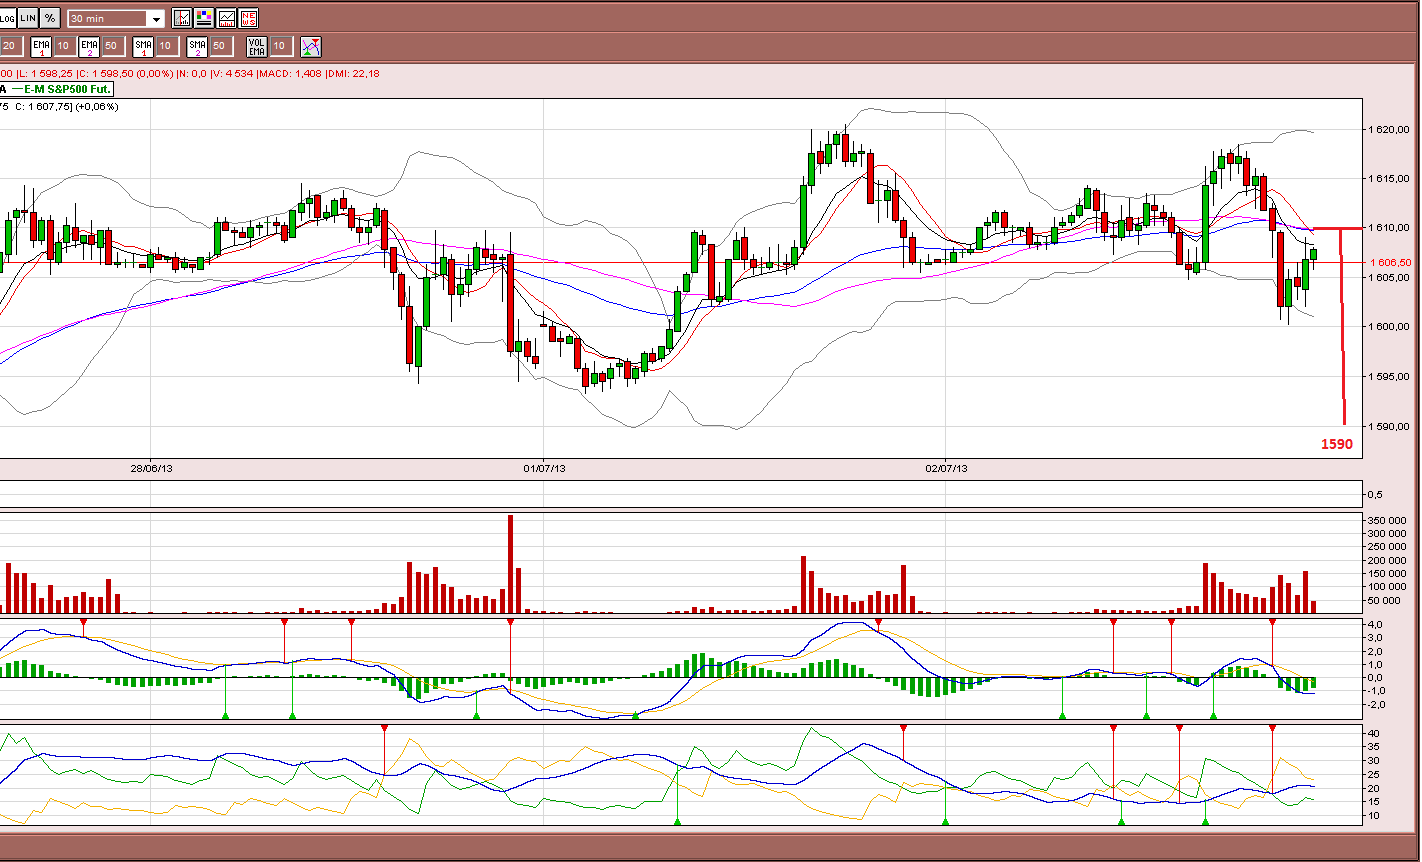Click the 1 620,00 price axis label
Screen dimensions: 1422x862
(x=1389, y=130)
